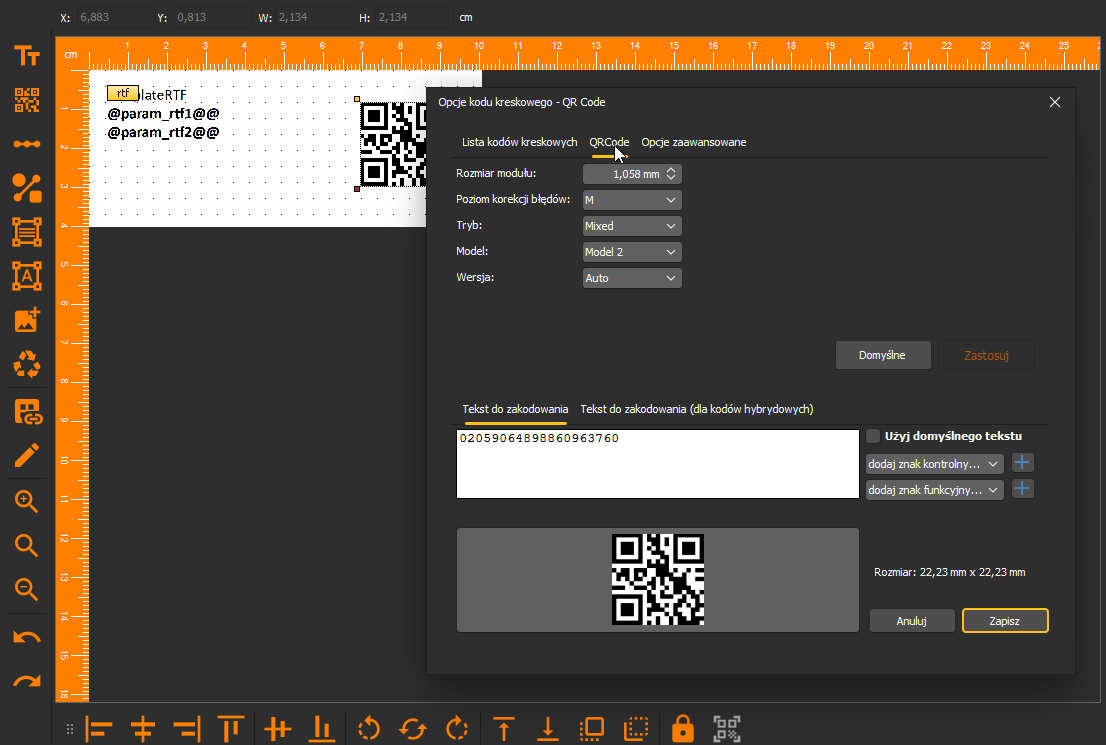Select the Shapes tool
The image size is (1106, 745).
pyautogui.click(x=27, y=188)
